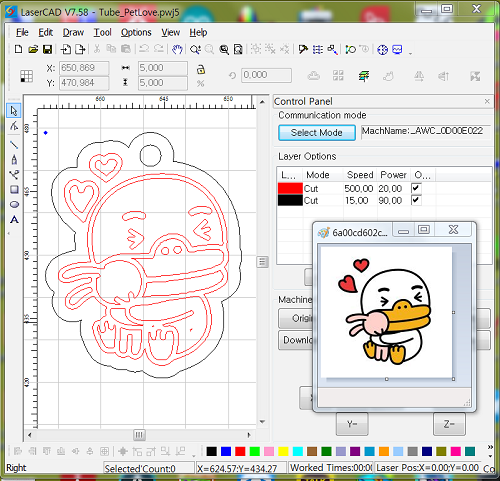Image resolution: width=500 pixels, height=481 pixels.
Task: Select the Rectangle drawing tool
Action: pyautogui.click(x=14, y=189)
